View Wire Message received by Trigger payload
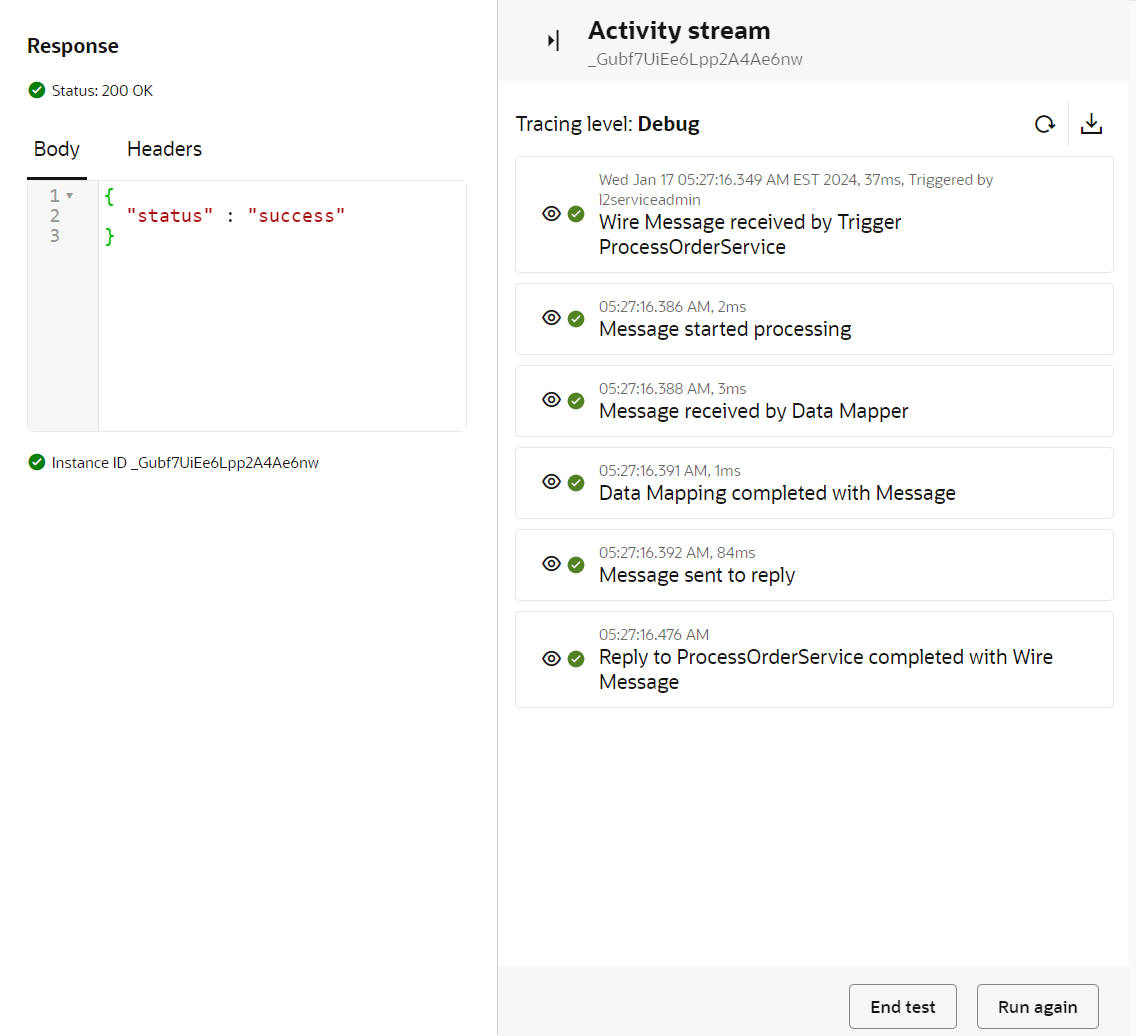Image resolution: width=1136 pixels, height=1036 pixels. [551, 214]
